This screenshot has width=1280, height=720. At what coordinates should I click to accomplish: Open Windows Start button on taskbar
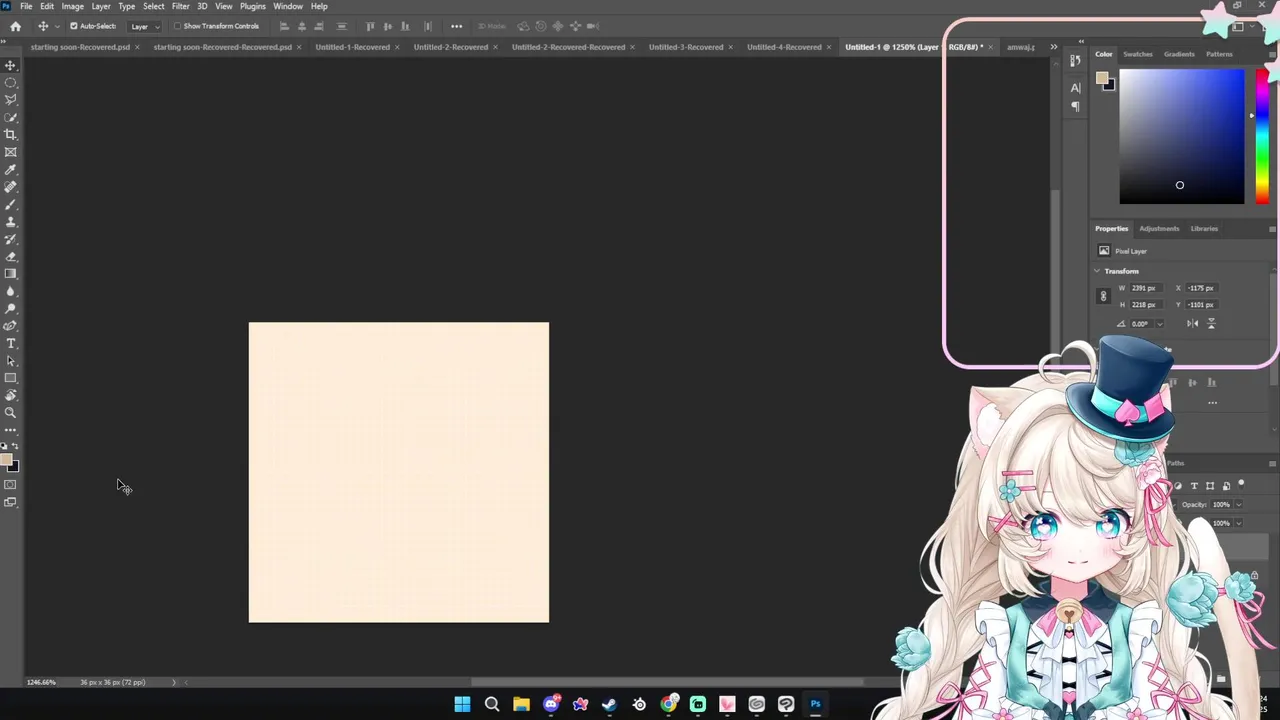(x=462, y=704)
